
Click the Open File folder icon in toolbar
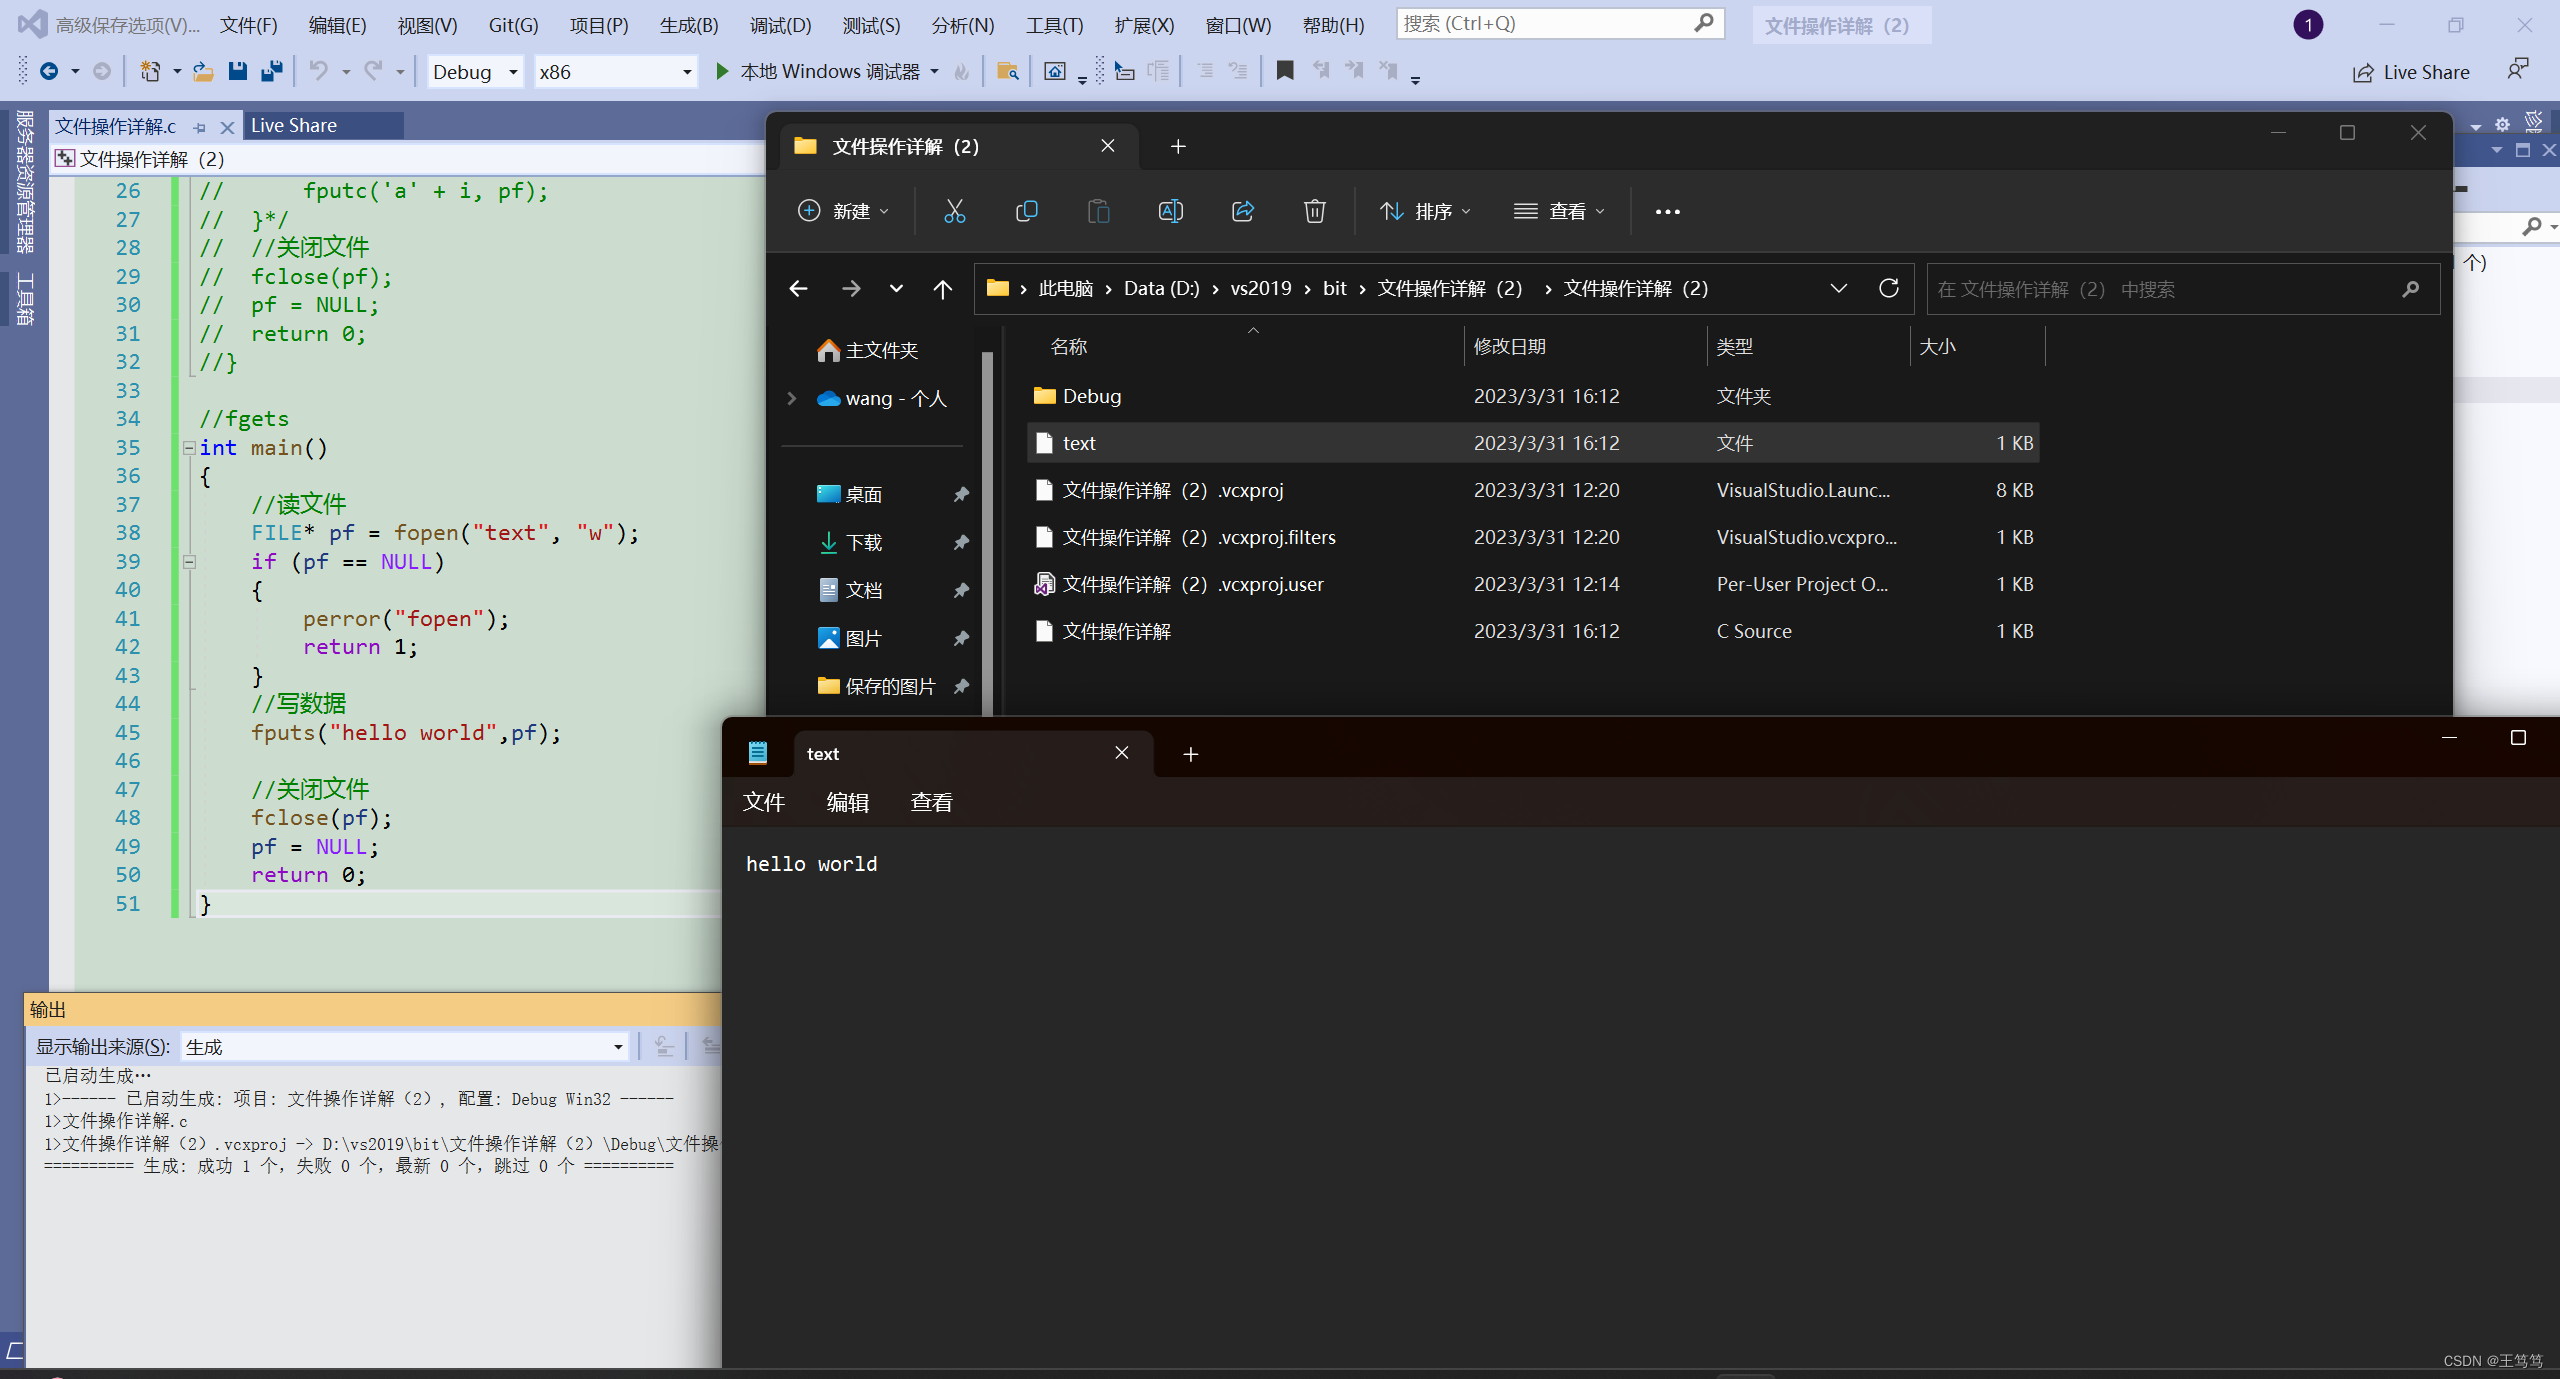[203, 71]
